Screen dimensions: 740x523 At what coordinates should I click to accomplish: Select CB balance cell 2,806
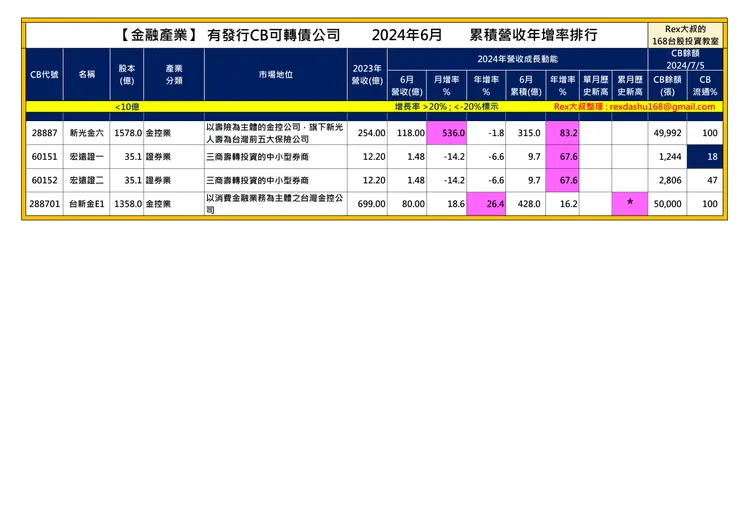[667, 180]
